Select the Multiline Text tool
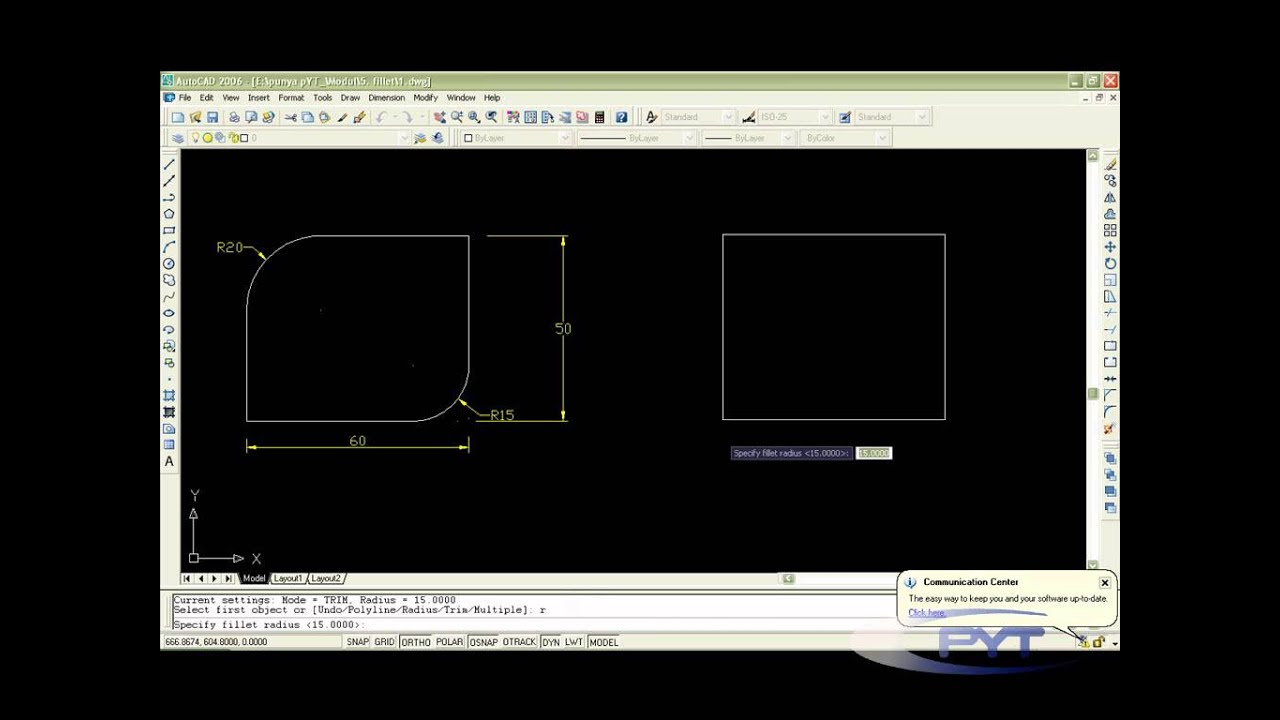 click(x=169, y=462)
